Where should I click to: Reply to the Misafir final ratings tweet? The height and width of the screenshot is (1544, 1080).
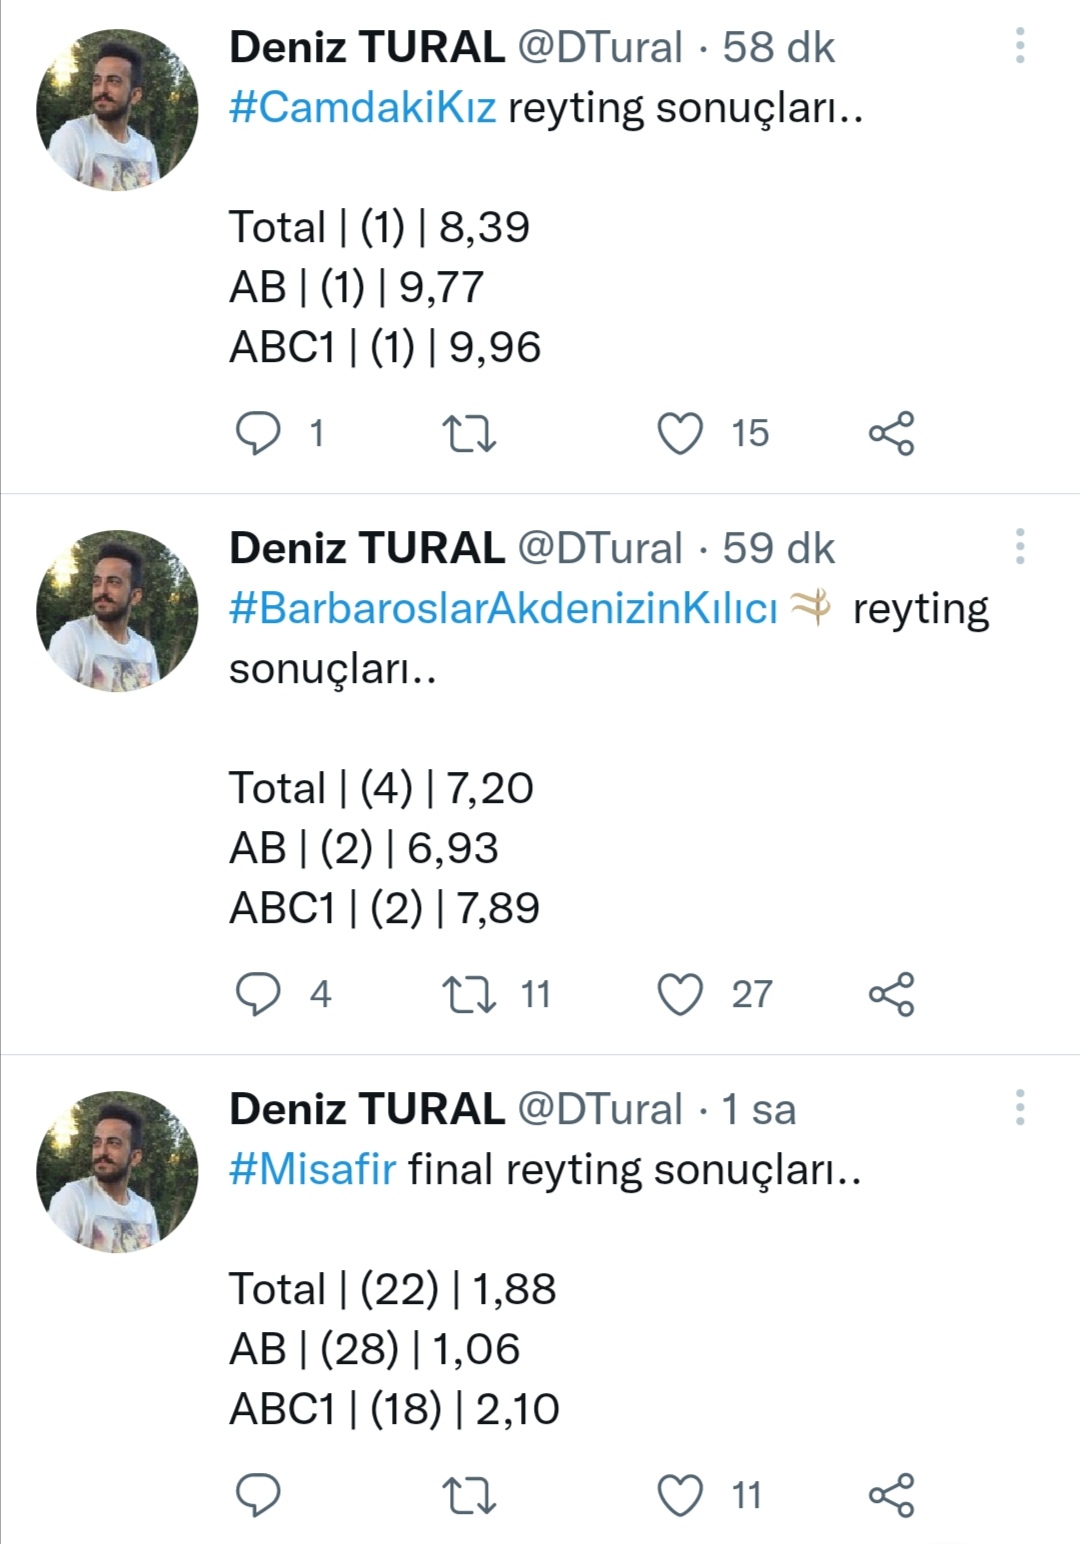[258, 1495]
